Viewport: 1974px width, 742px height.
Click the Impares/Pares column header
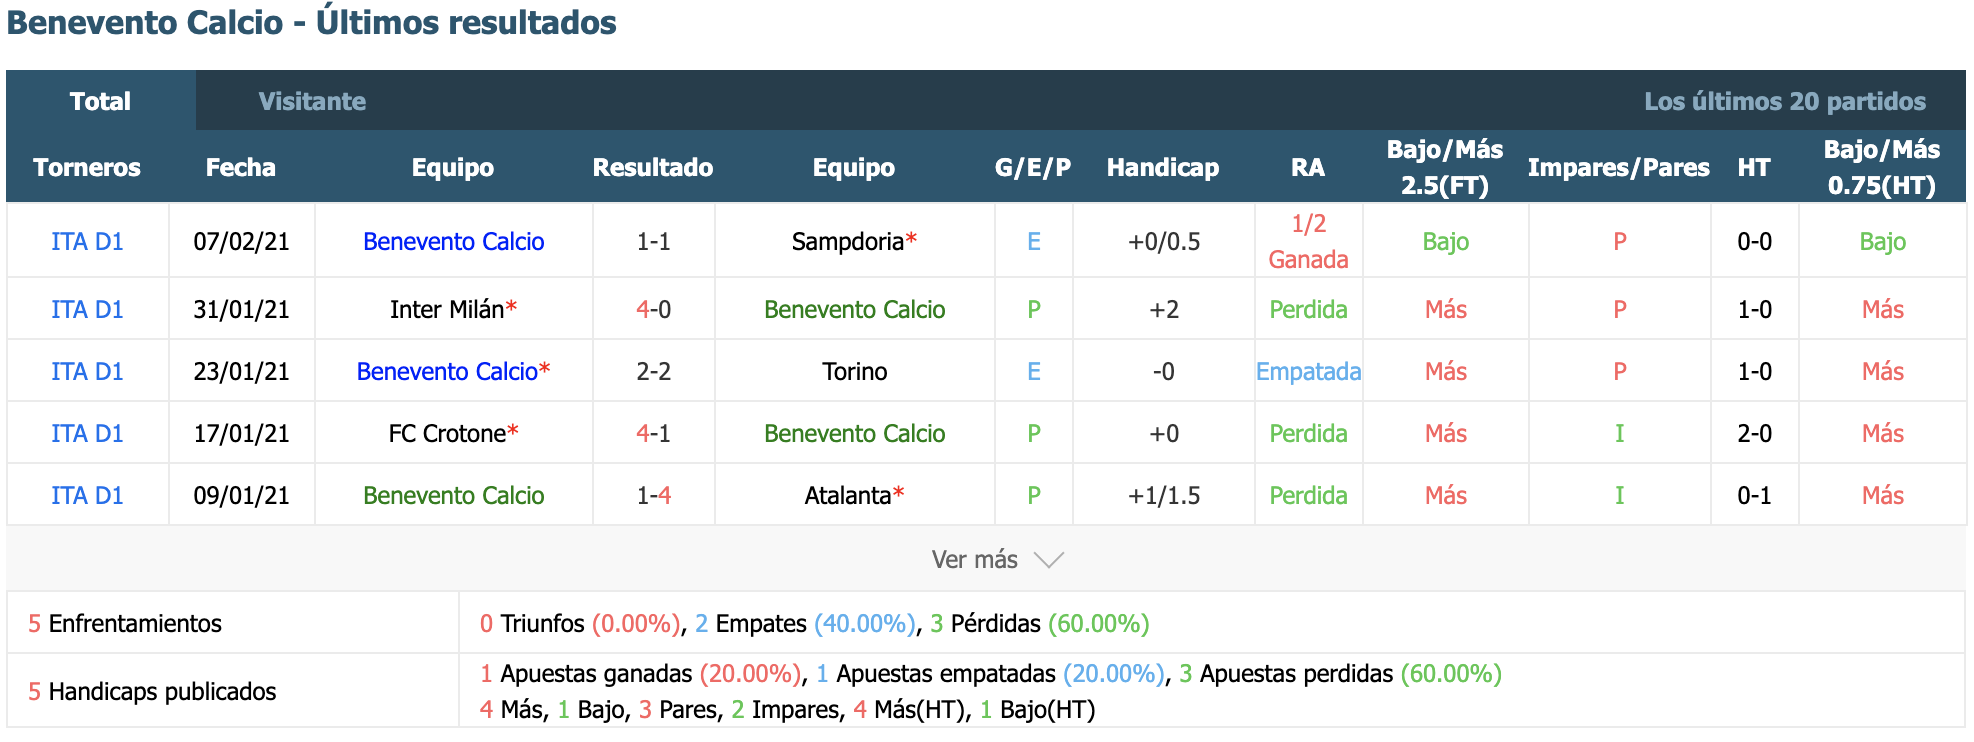tap(1618, 167)
